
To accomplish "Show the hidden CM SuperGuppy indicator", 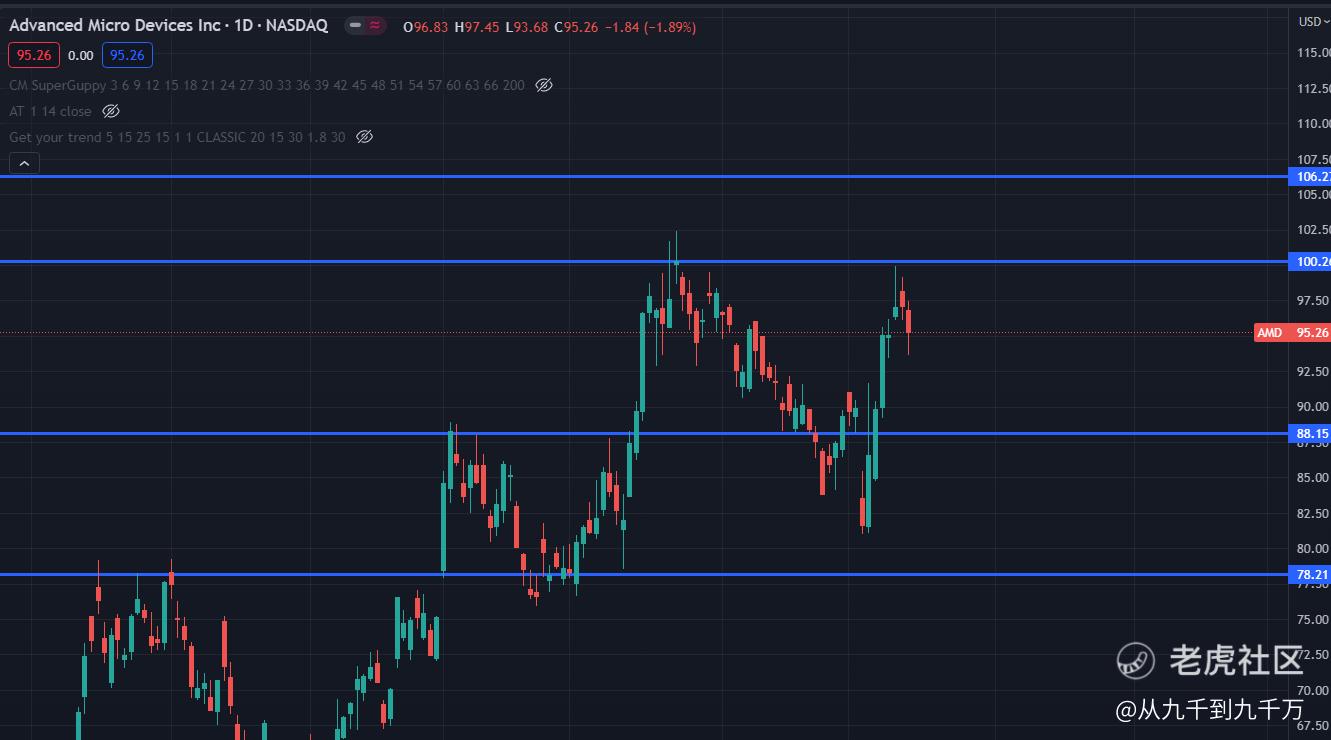I will pyautogui.click(x=544, y=85).
